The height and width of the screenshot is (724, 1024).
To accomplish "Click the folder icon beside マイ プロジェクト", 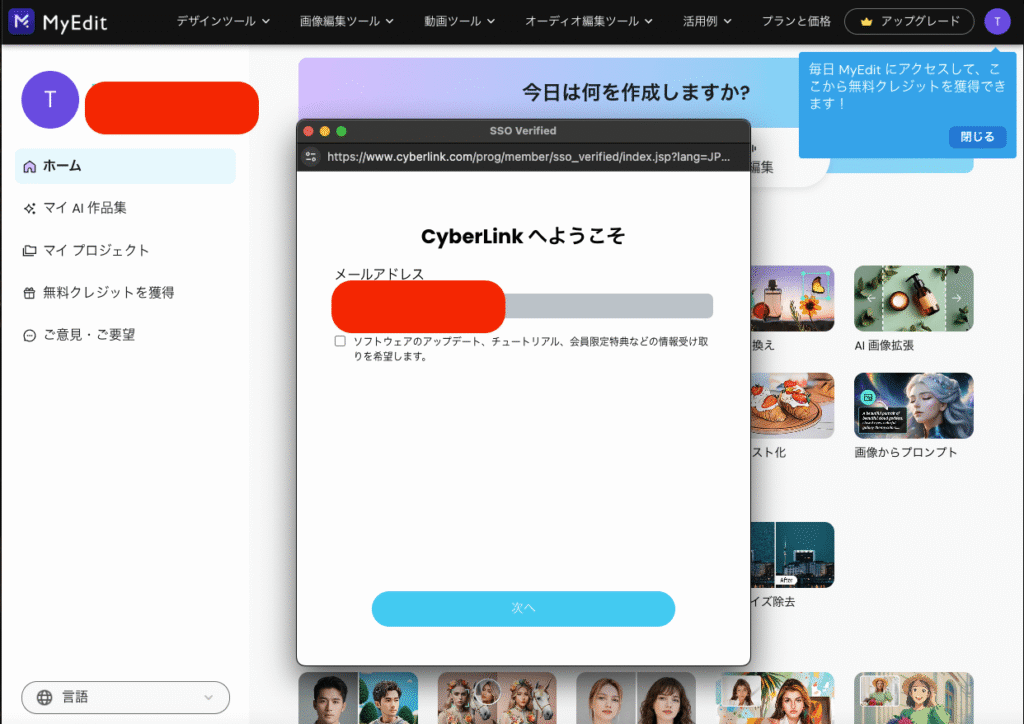I will [x=29, y=251].
